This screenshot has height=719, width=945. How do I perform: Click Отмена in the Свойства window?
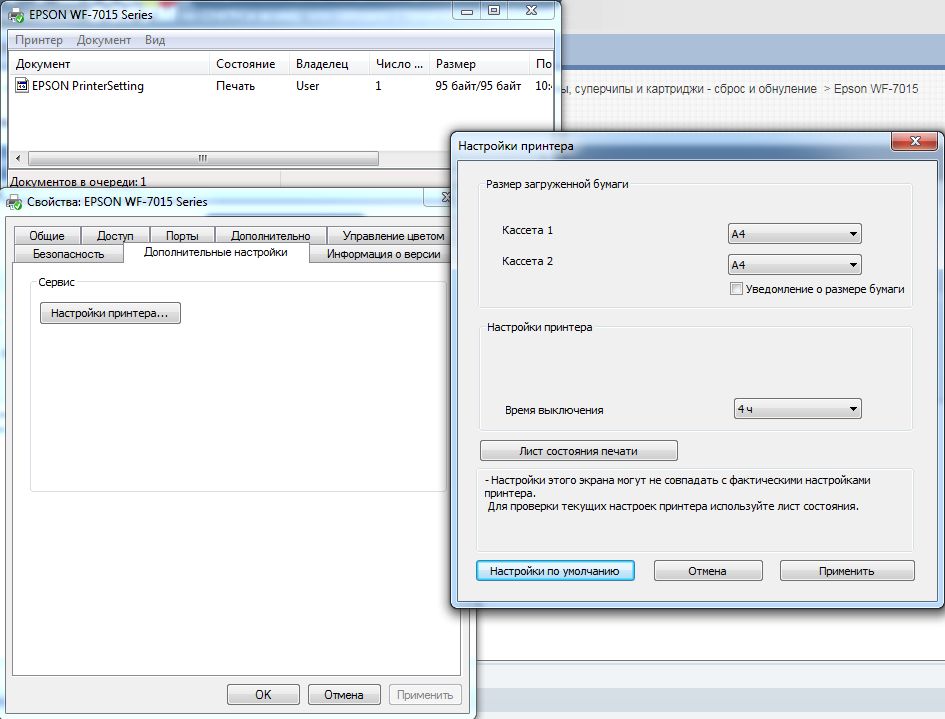[344, 694]
